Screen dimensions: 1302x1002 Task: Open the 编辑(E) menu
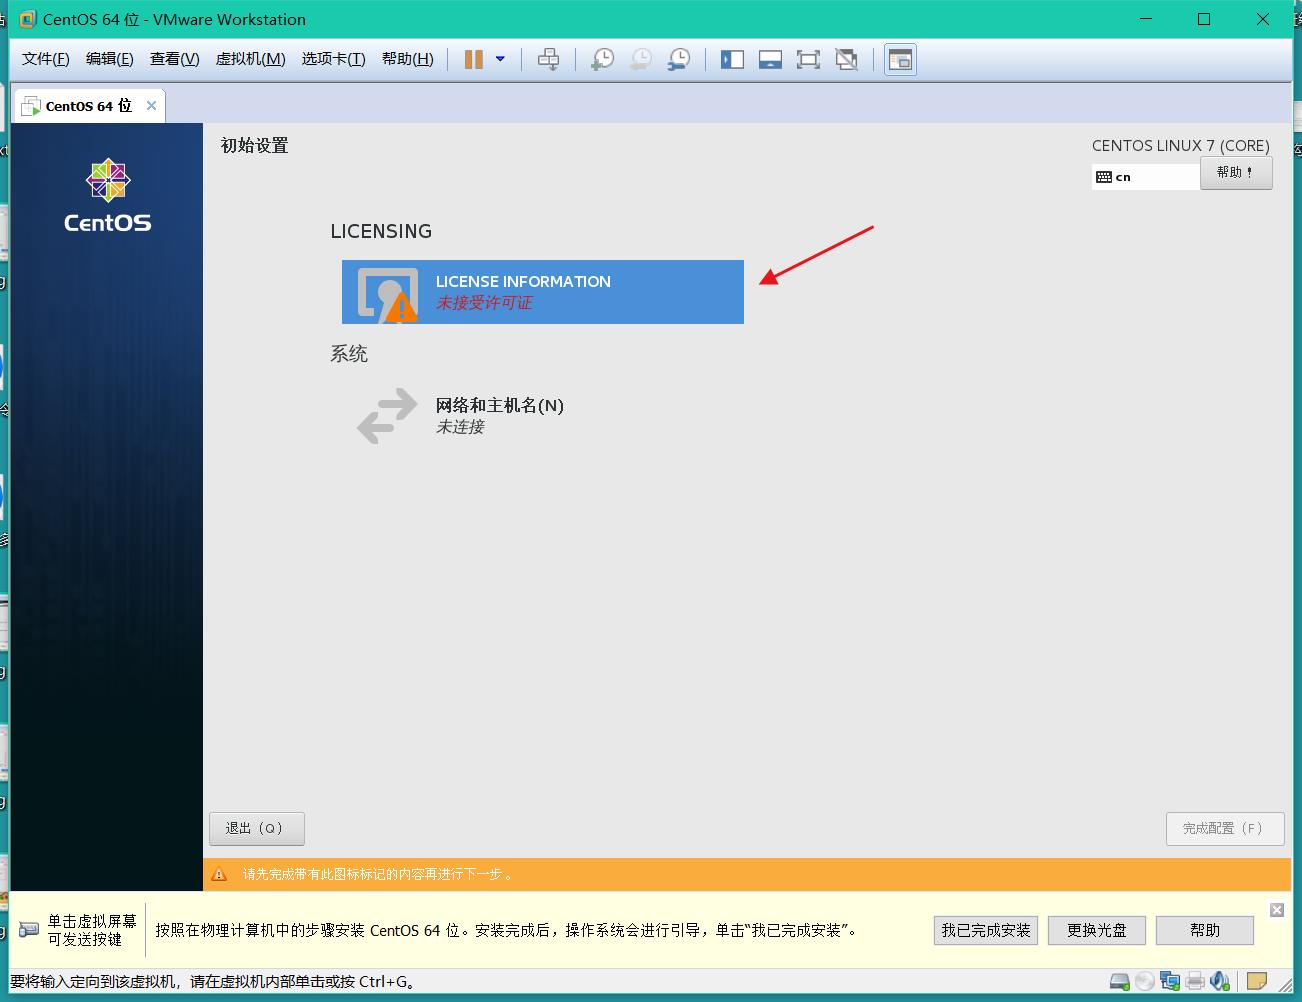[110, 59]
